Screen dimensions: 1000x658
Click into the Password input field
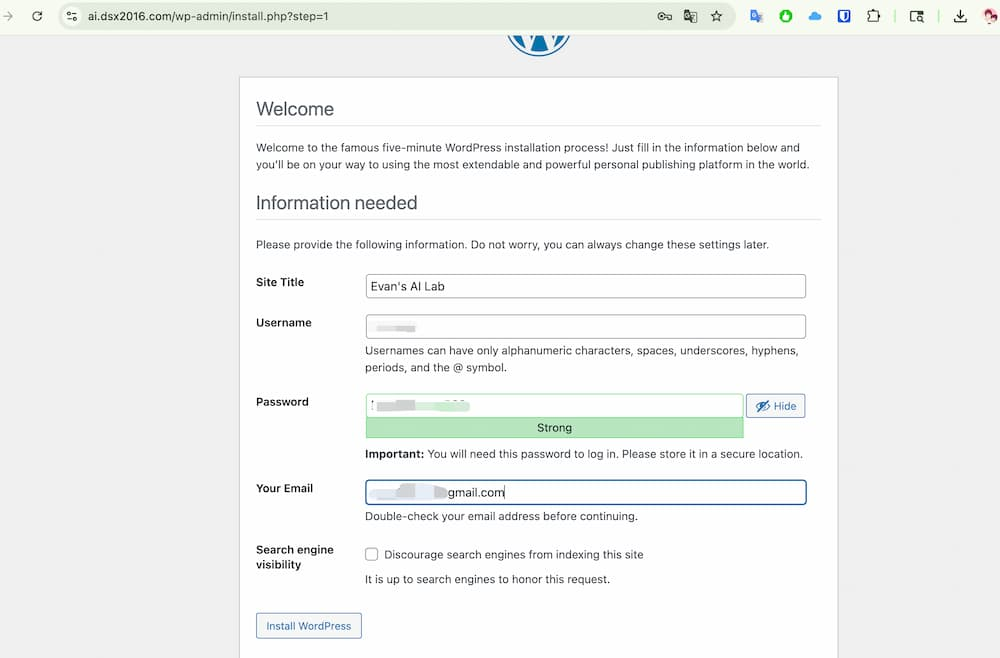click(554, 406)
